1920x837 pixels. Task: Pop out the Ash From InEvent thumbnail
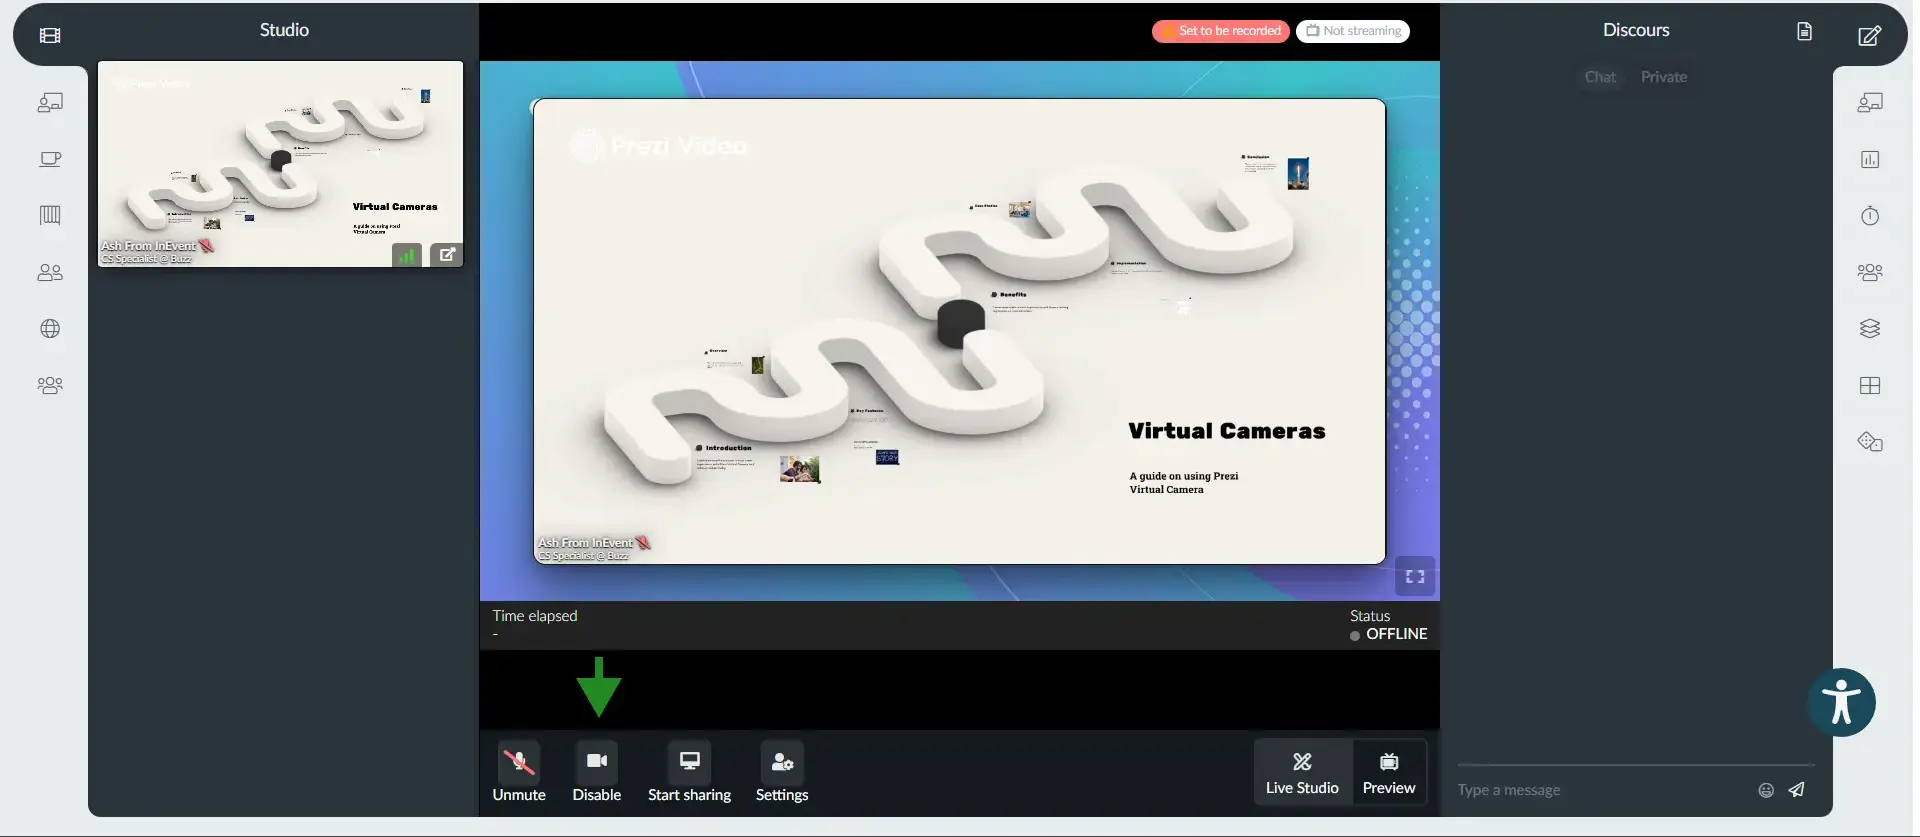tap(447, 255)
